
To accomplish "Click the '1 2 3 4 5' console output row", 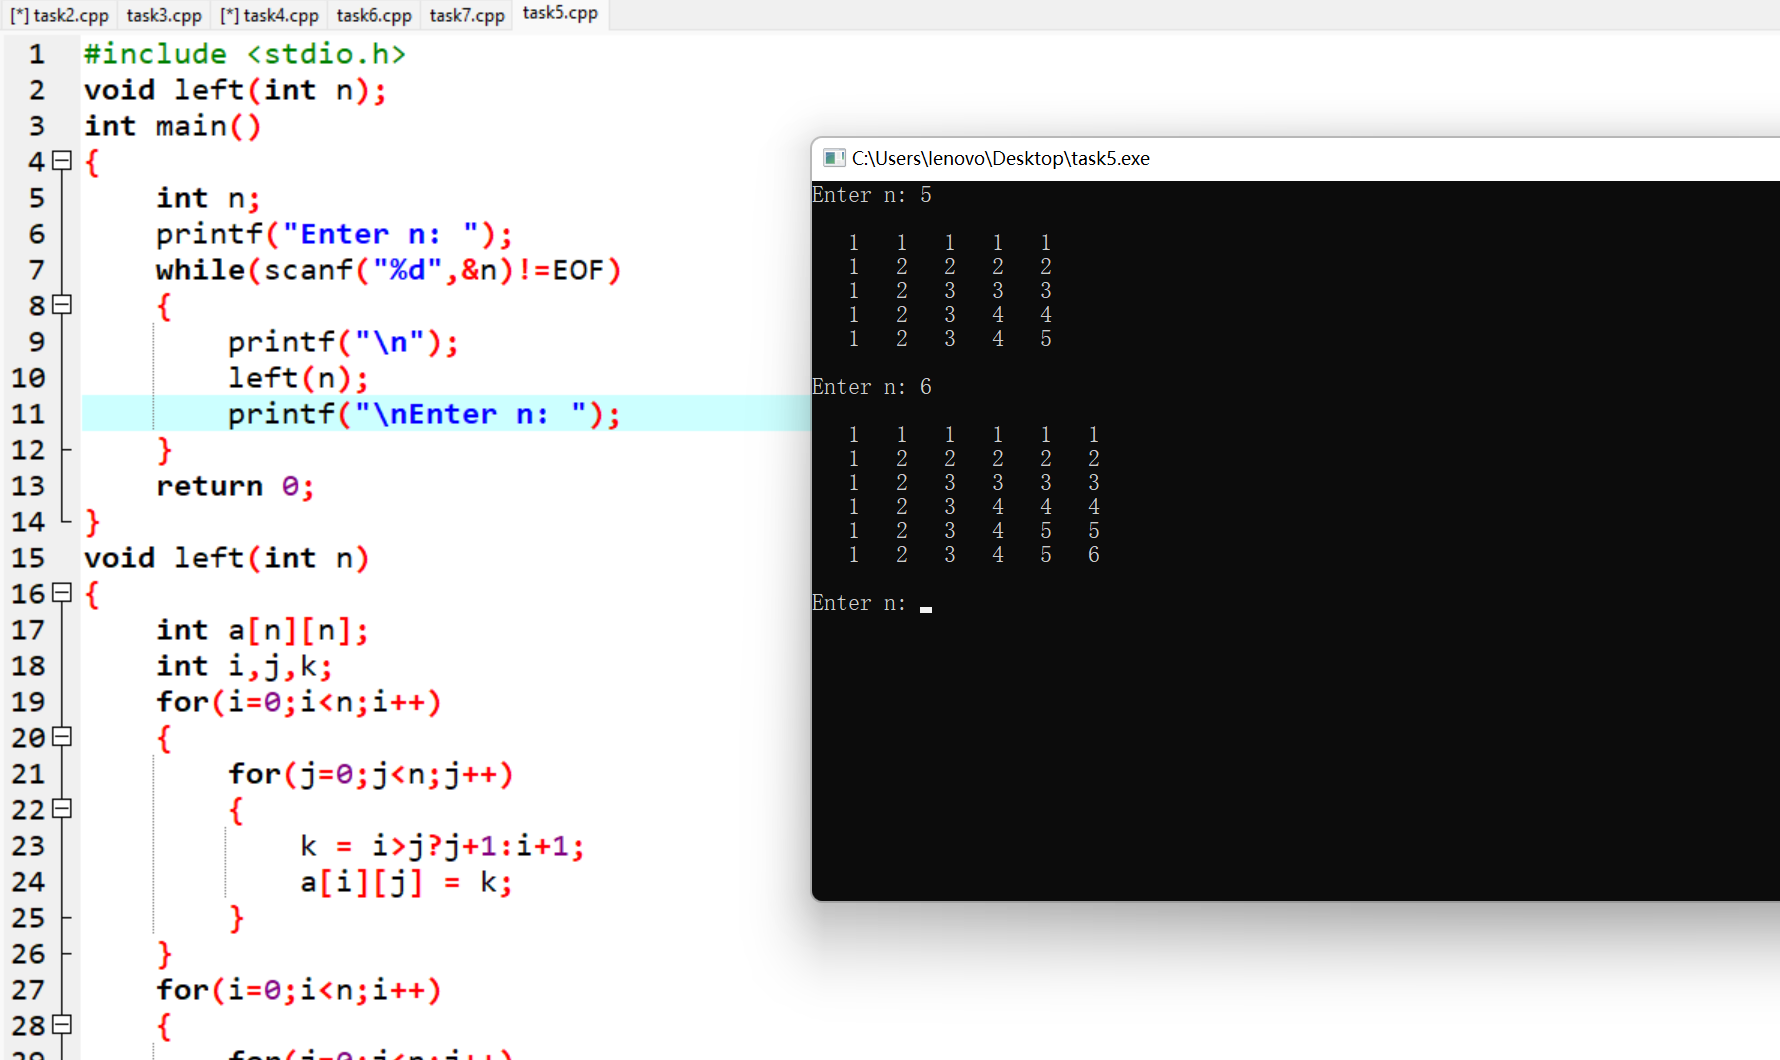I will point(950,339).
